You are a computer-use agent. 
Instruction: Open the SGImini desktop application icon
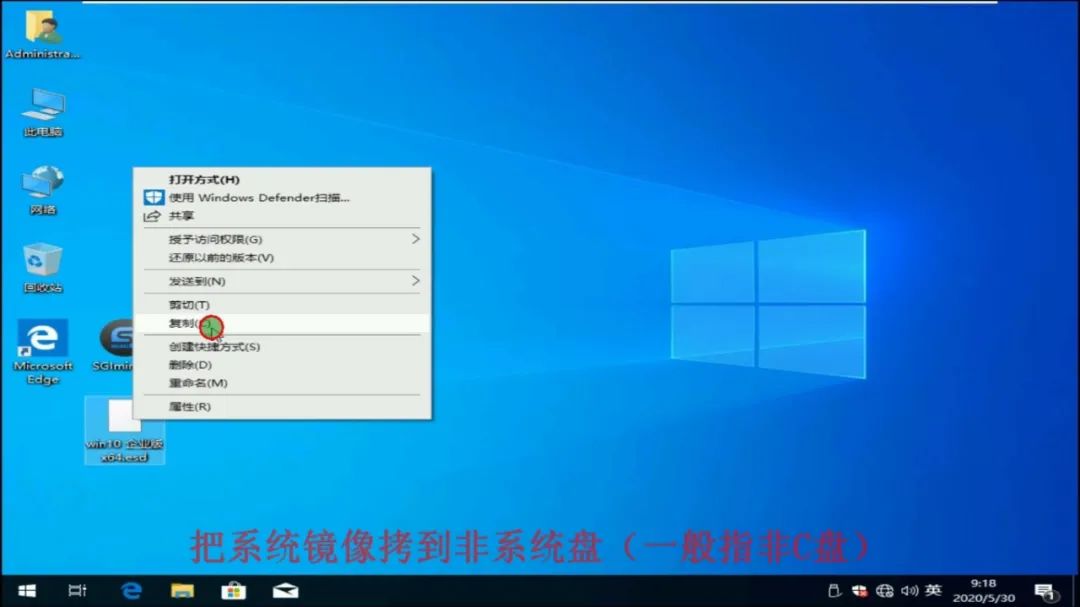(115, 345)
